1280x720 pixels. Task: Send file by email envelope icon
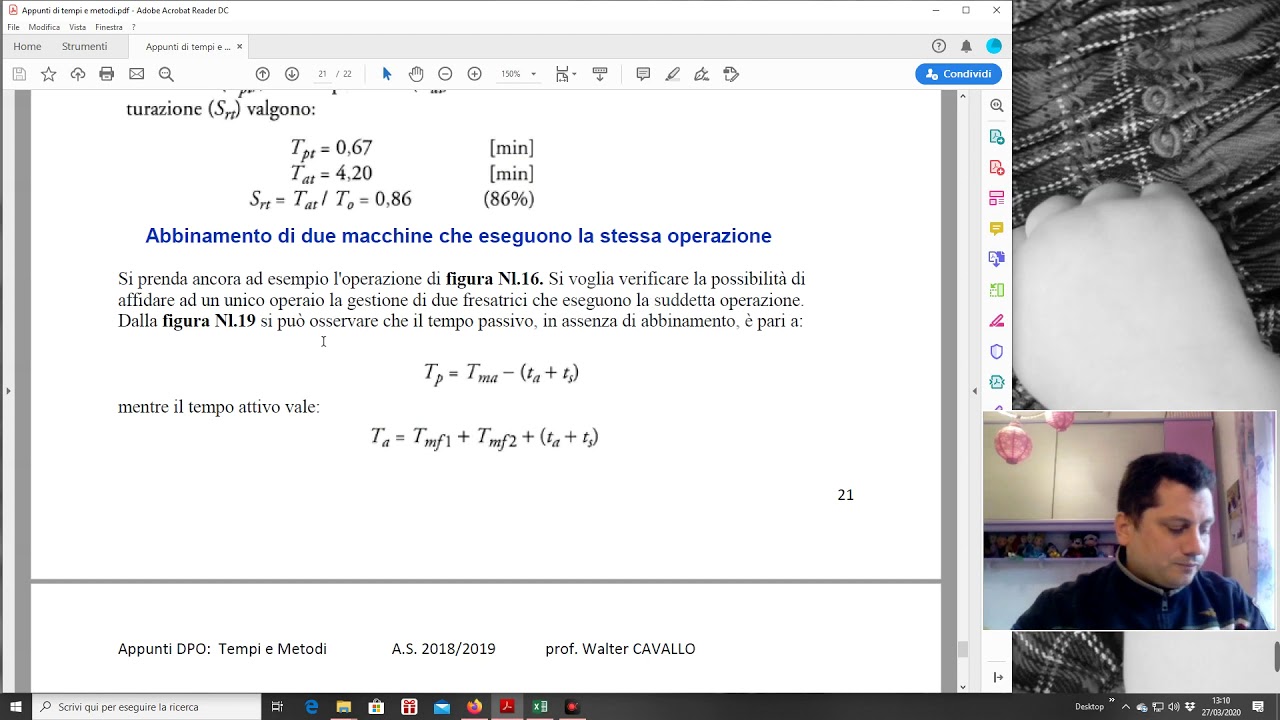pyautogui.click(x=137, y=74)
